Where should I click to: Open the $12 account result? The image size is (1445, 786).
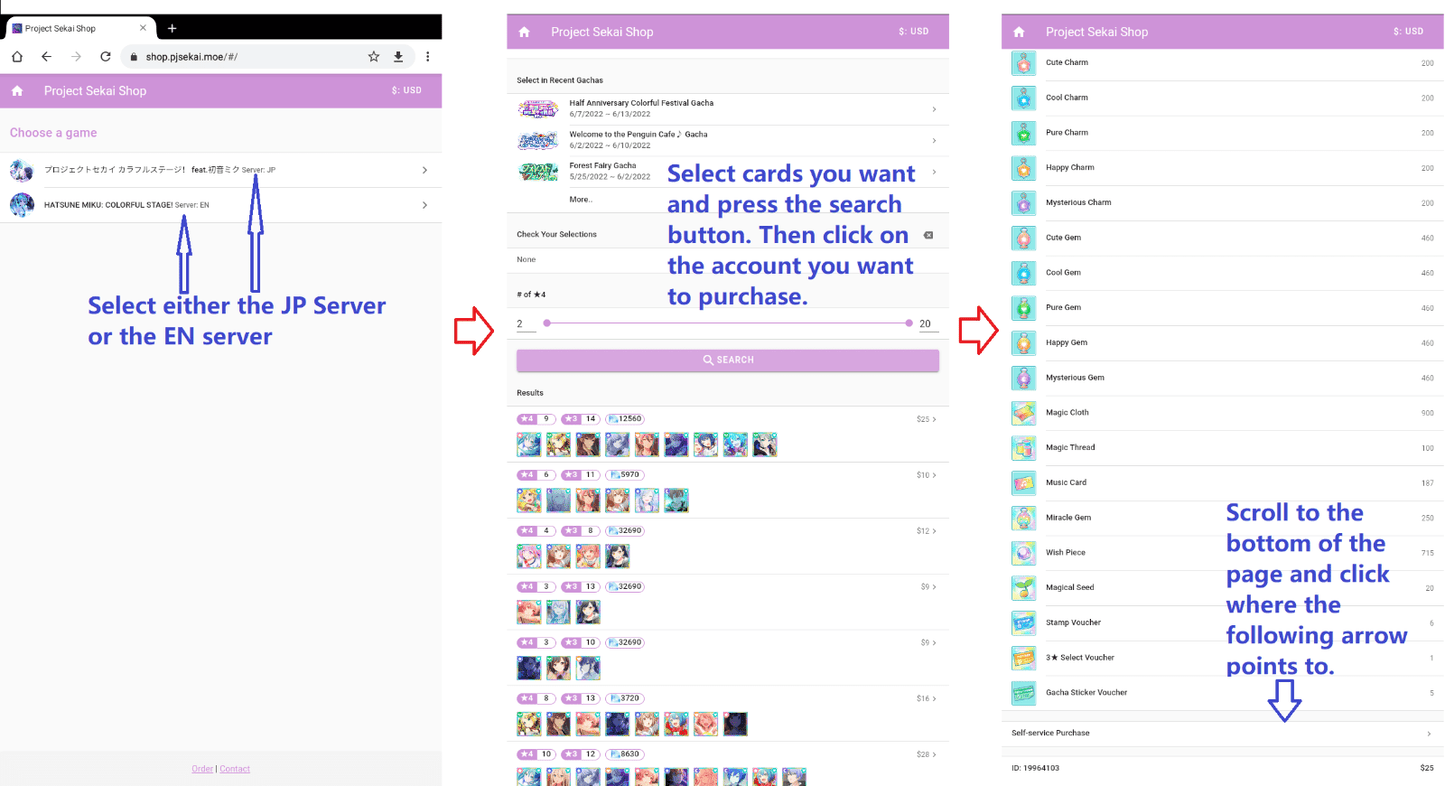tap(727, 546)
